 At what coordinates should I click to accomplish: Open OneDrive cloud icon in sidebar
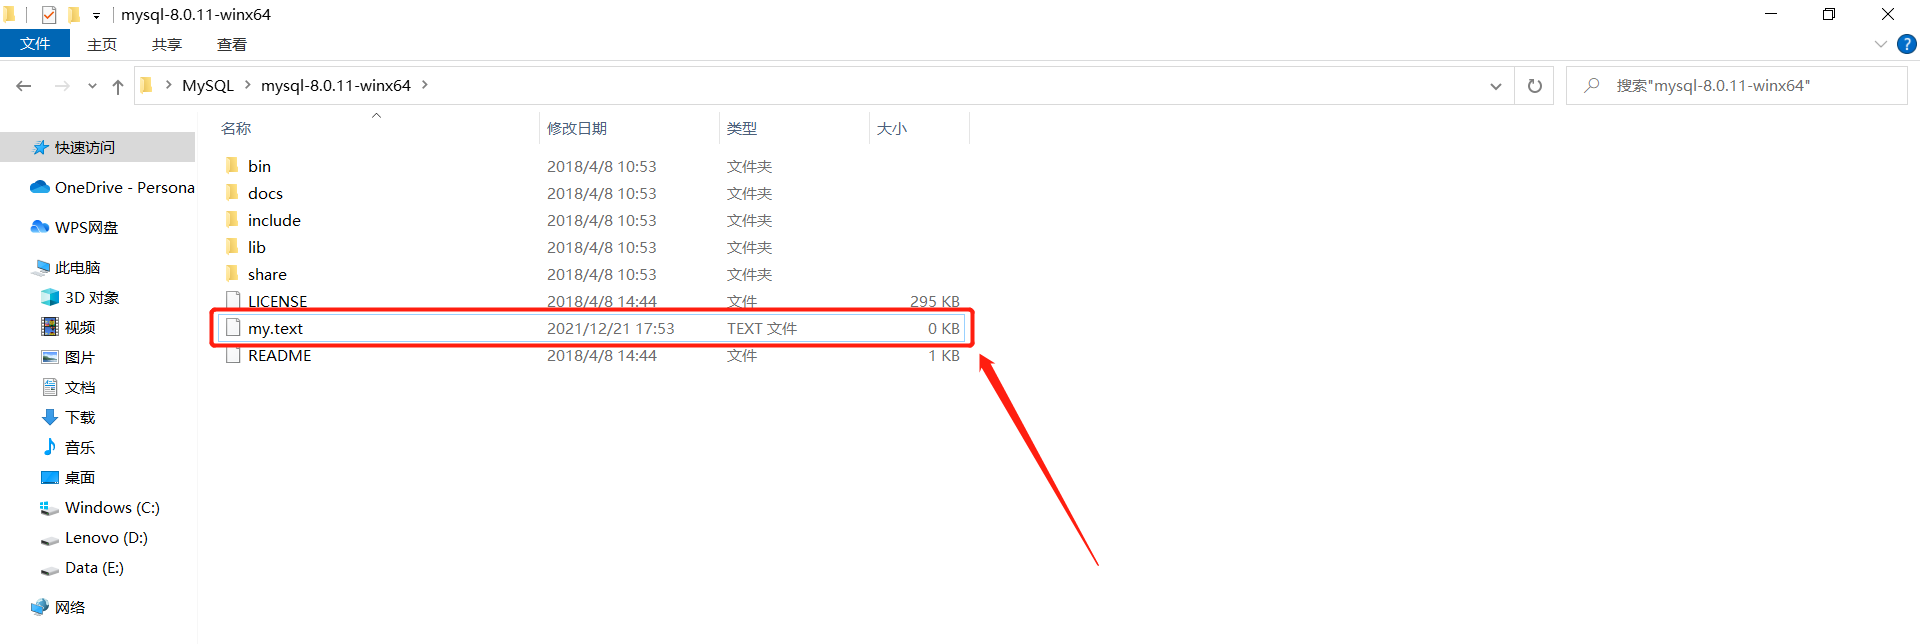click(x=40, y=187)
